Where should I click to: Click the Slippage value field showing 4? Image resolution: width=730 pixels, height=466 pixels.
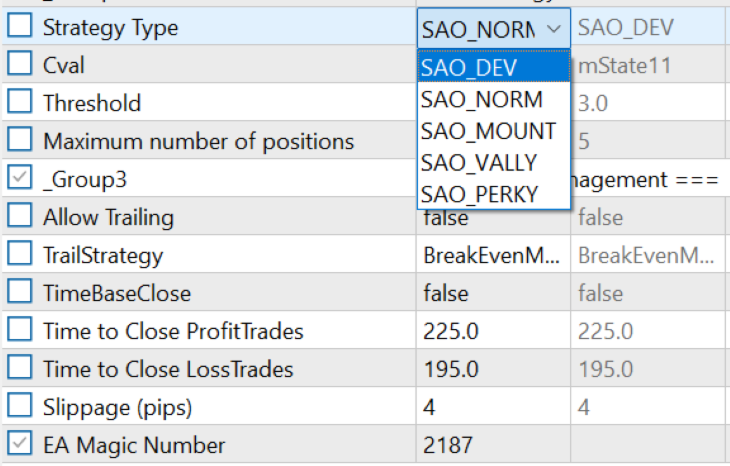coord(491,407)
